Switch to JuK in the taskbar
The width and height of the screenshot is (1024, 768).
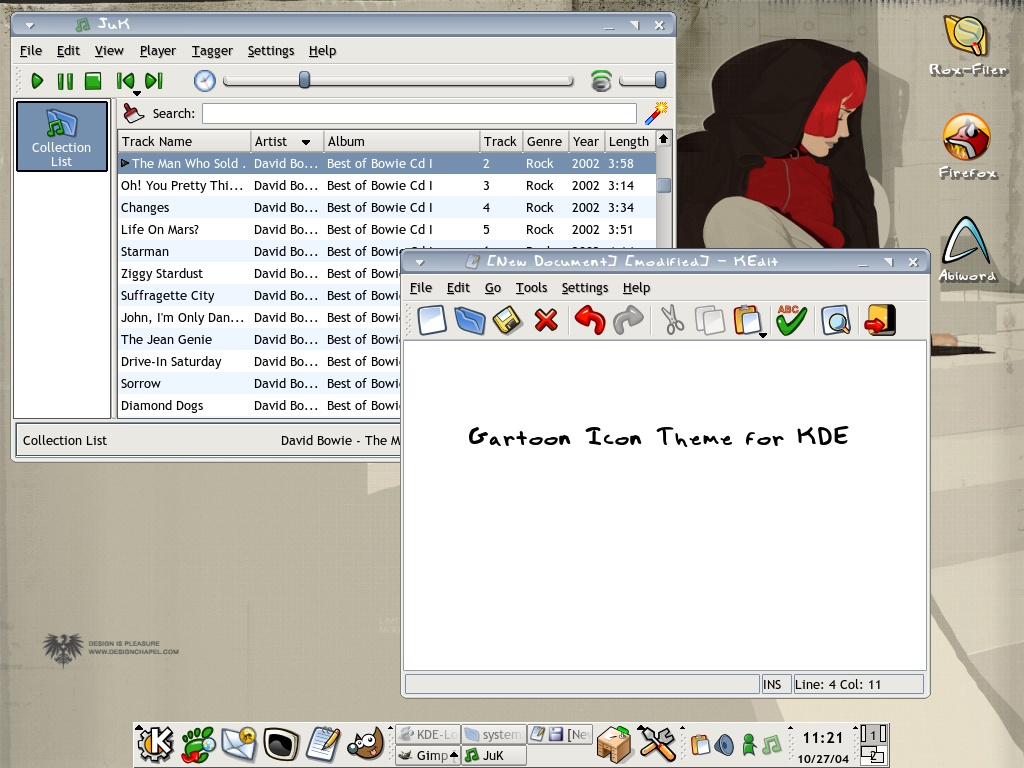(x=494, y=755)
